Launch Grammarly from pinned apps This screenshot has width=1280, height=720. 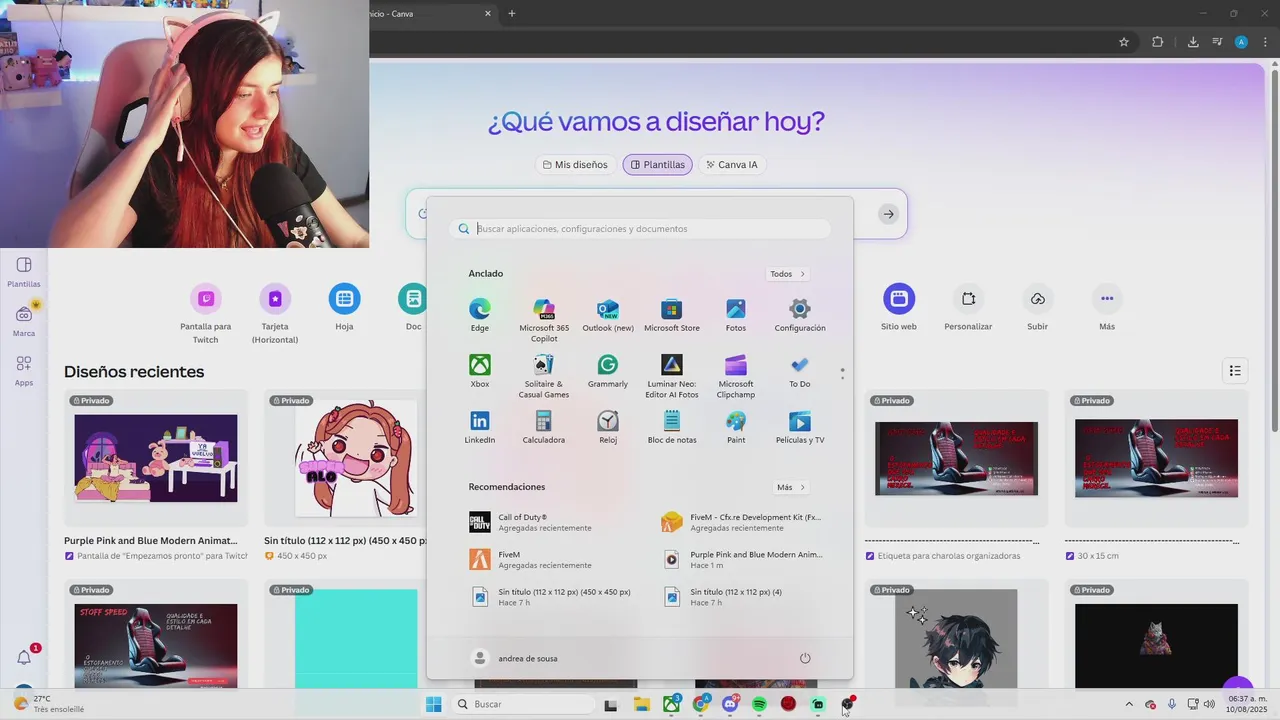[x=608, y=370]
